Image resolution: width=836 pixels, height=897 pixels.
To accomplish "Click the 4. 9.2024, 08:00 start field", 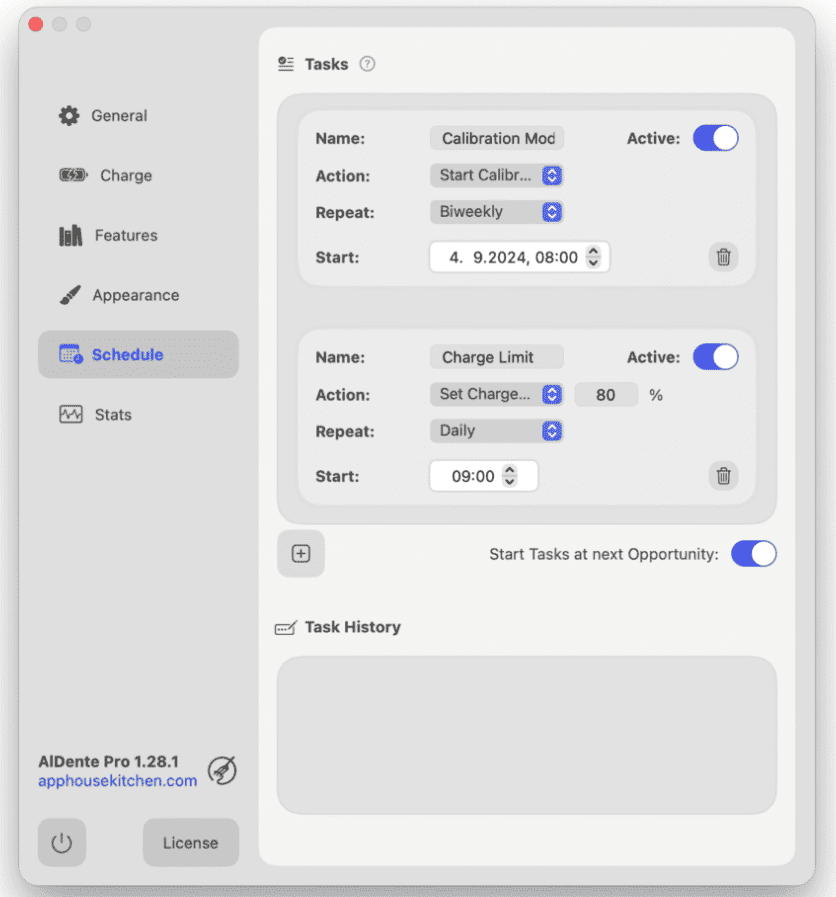I will pos(519,257).
